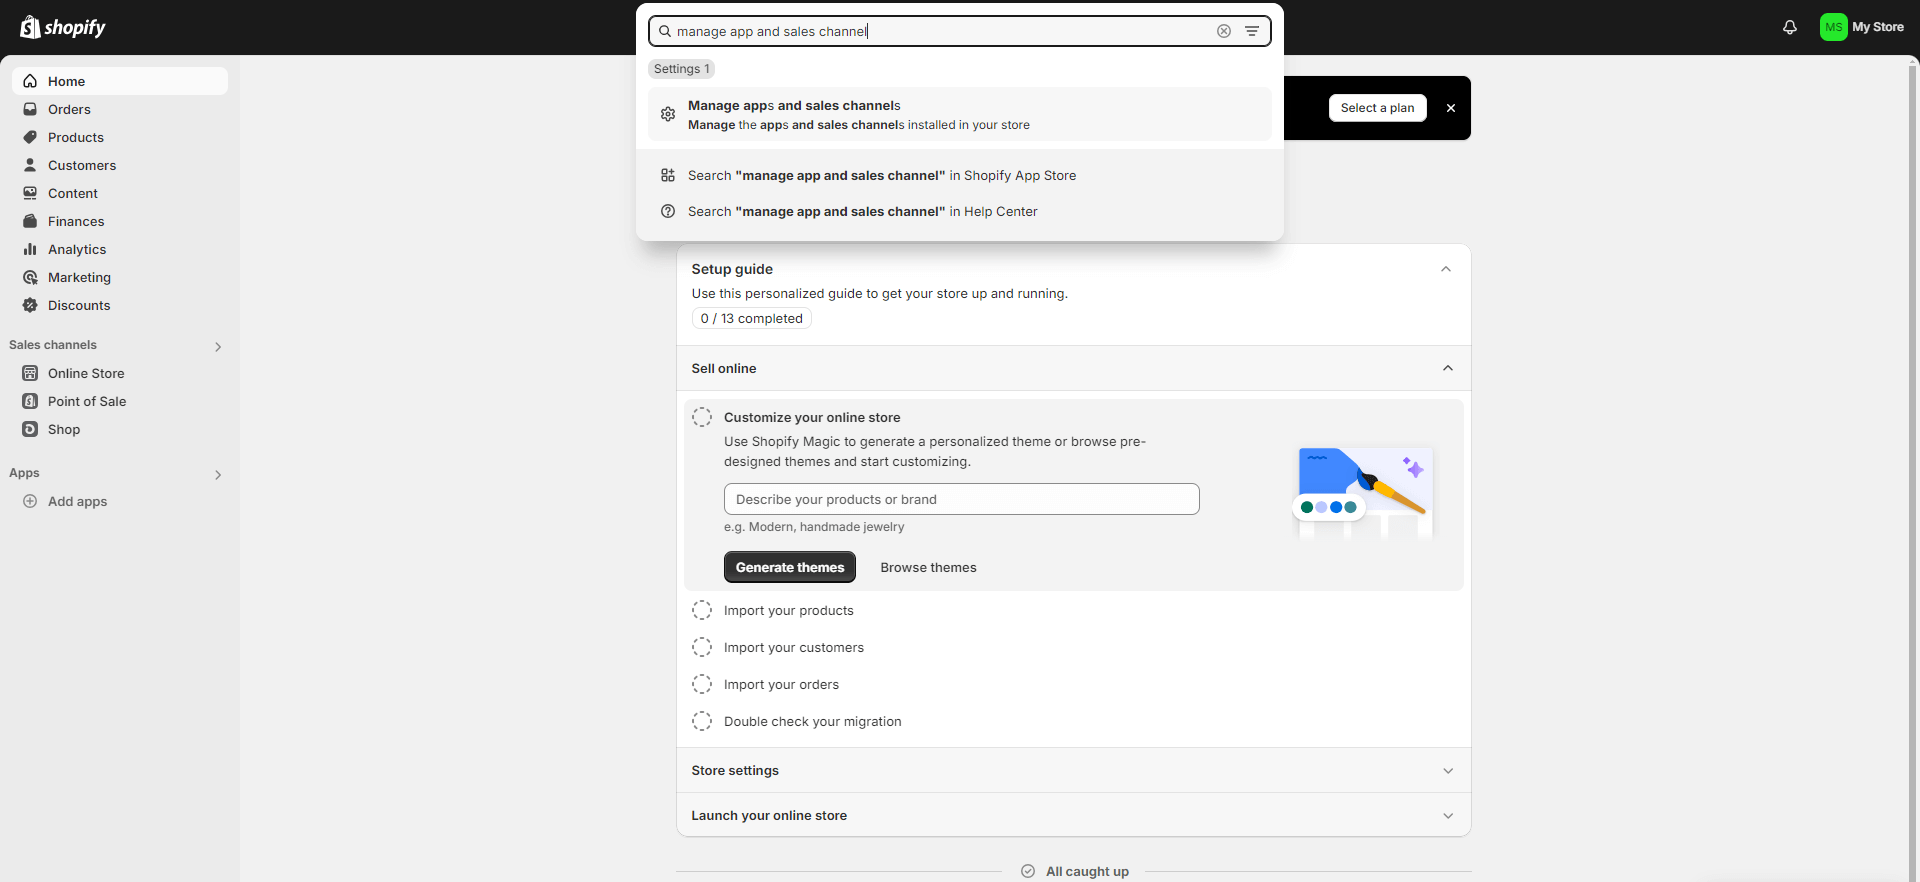Expand the Sales channels chevron
The image size is (1920, 882).
(x=218, y=346)
